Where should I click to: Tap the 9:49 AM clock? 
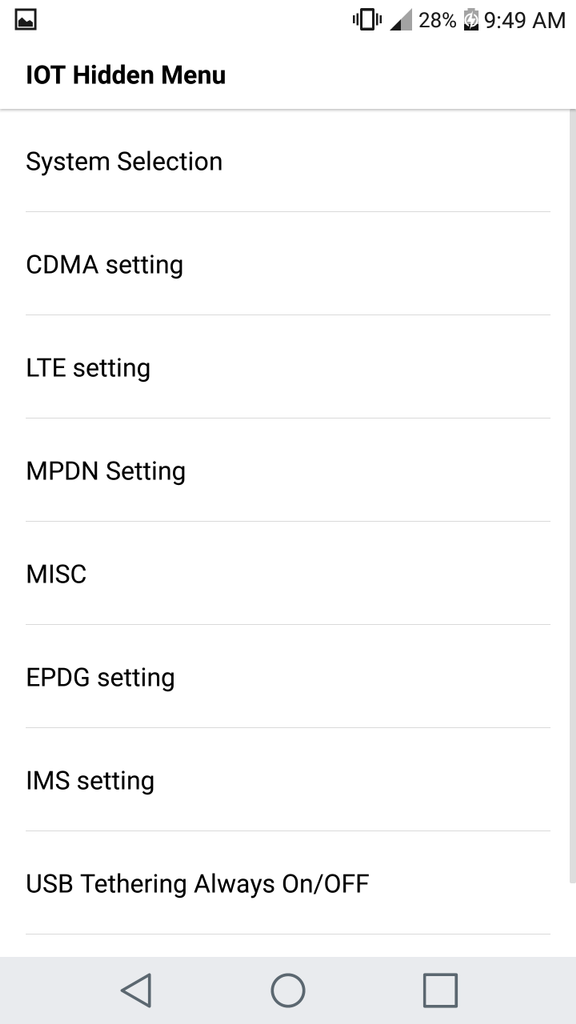524,21
